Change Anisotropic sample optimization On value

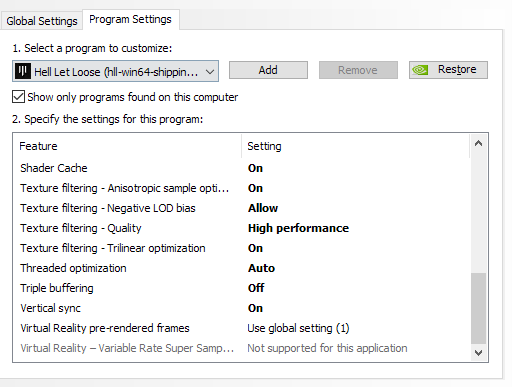point(255,188)
